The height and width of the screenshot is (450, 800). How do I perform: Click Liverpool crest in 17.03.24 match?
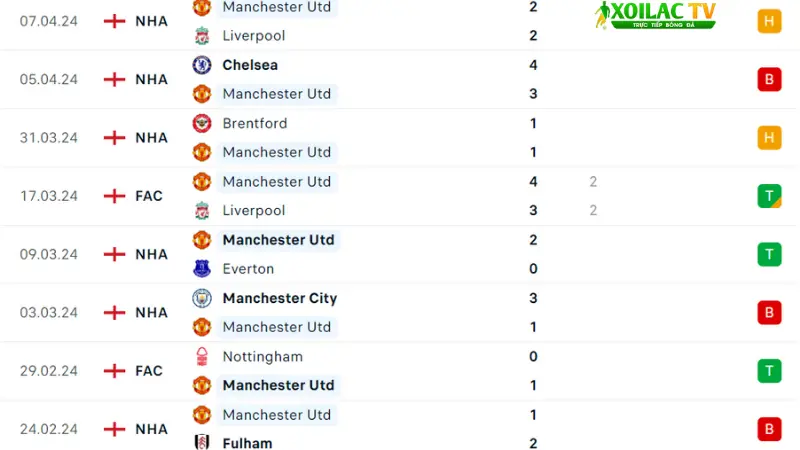(x=202, y=210)
